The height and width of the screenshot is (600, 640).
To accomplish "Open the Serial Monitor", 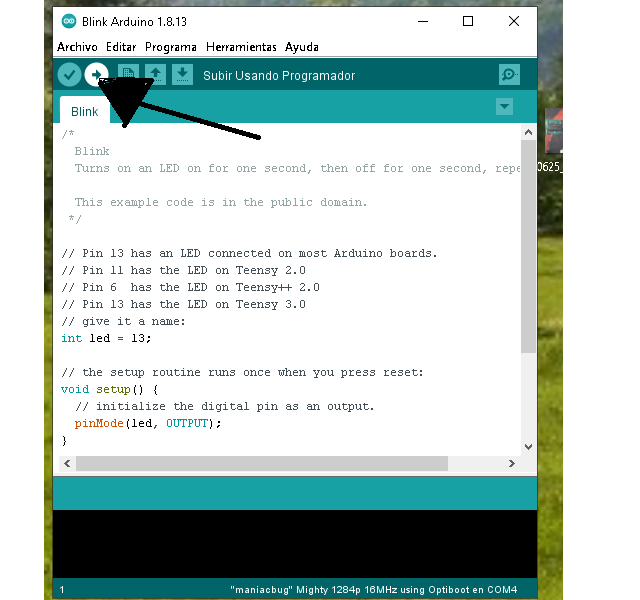I will pyautogui.click(x=509, y=75).
